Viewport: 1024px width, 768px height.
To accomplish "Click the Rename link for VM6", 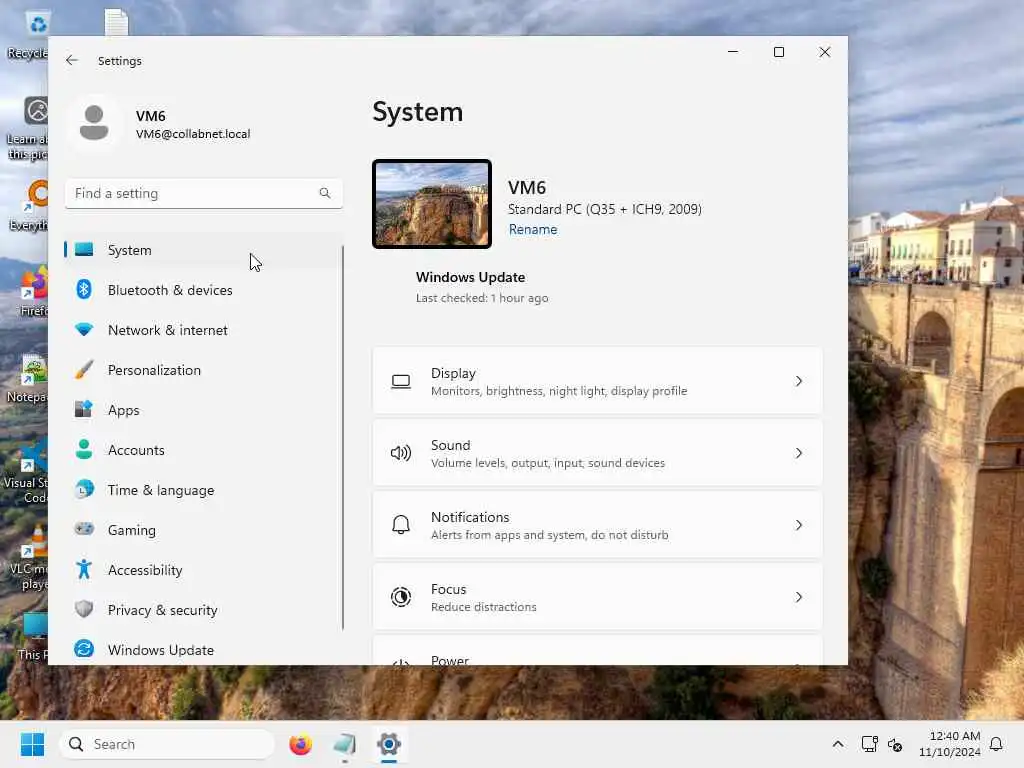I will 533,229.
